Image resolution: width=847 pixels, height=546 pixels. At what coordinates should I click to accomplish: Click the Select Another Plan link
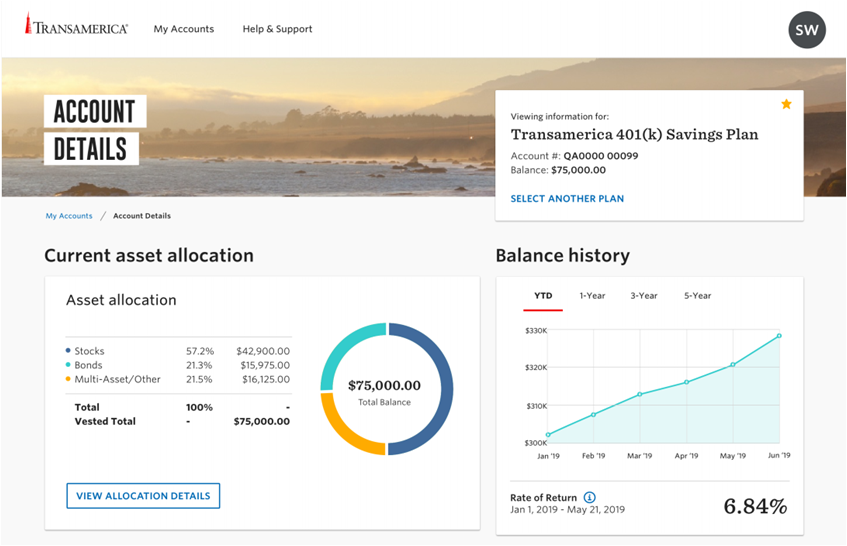tap(567, 199)
